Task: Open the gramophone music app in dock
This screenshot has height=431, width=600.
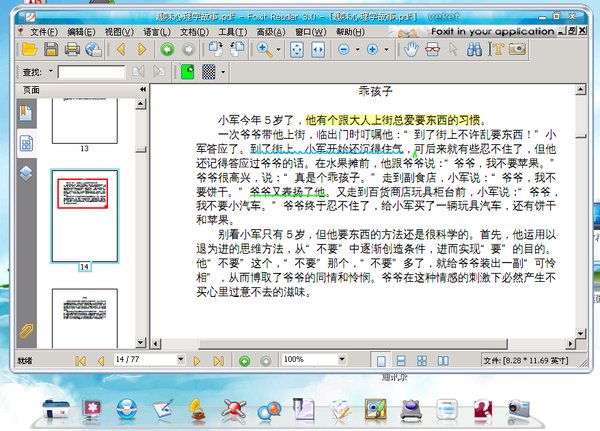Action: pos(197,410)
